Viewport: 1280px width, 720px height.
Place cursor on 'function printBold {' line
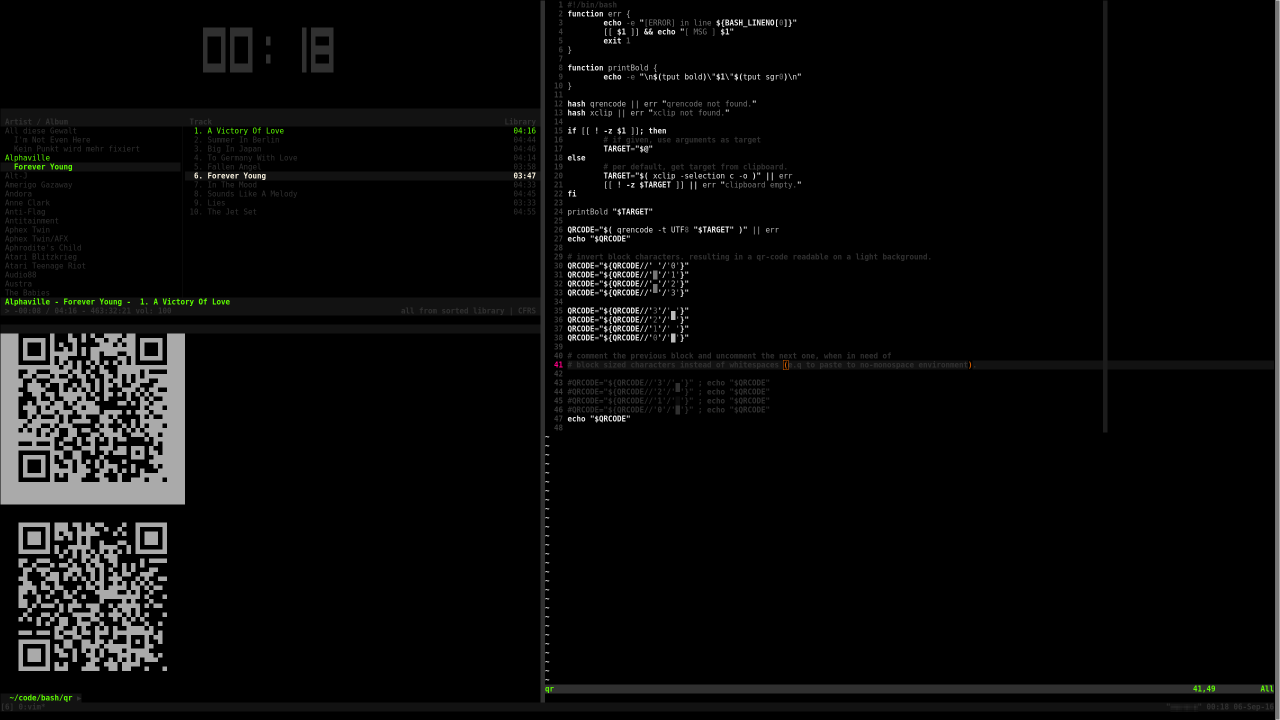coord(613,68)
